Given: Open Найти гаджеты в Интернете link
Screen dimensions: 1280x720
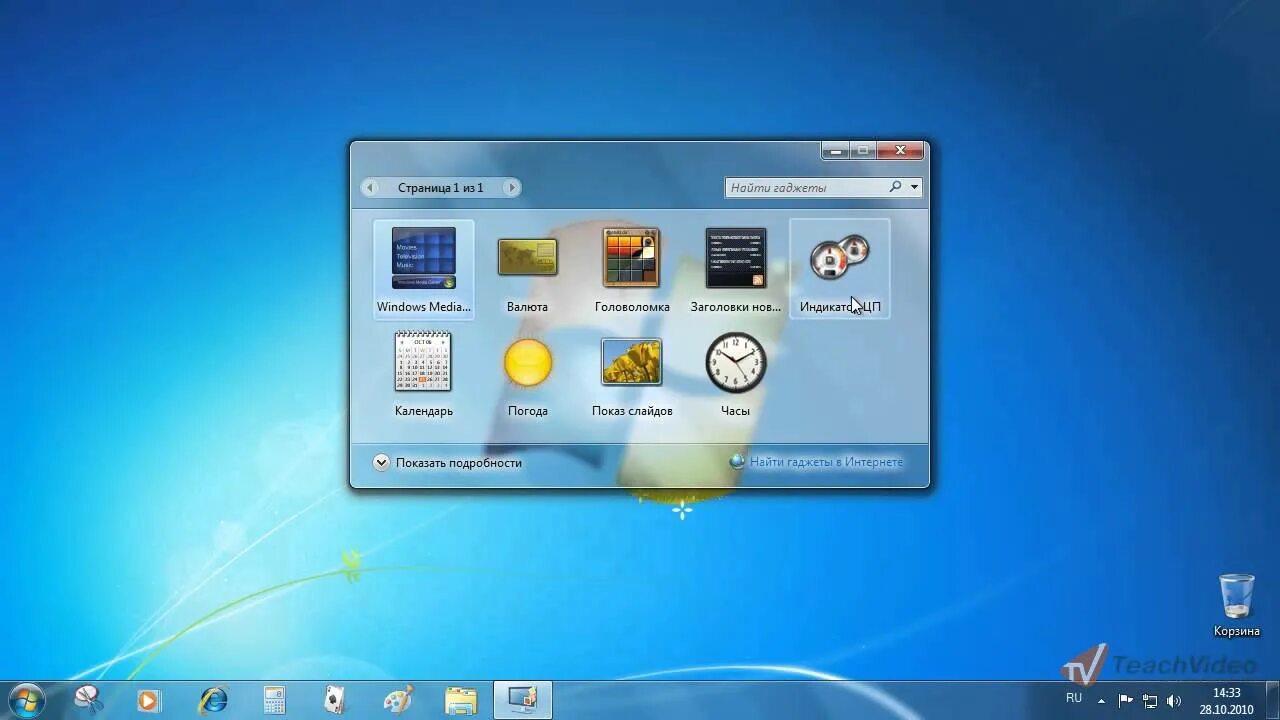Looking at the screenshot, I should click(826, 462).
